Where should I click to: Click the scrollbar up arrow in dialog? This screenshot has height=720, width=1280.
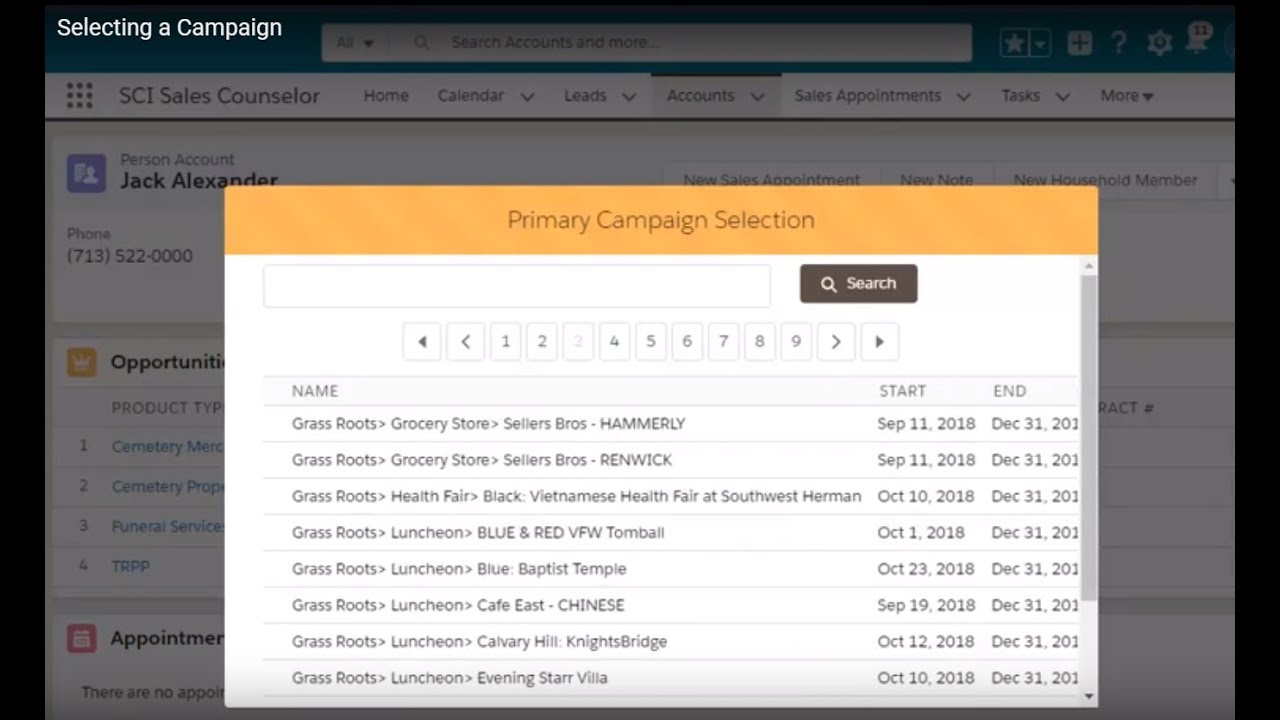(1089, 265)
